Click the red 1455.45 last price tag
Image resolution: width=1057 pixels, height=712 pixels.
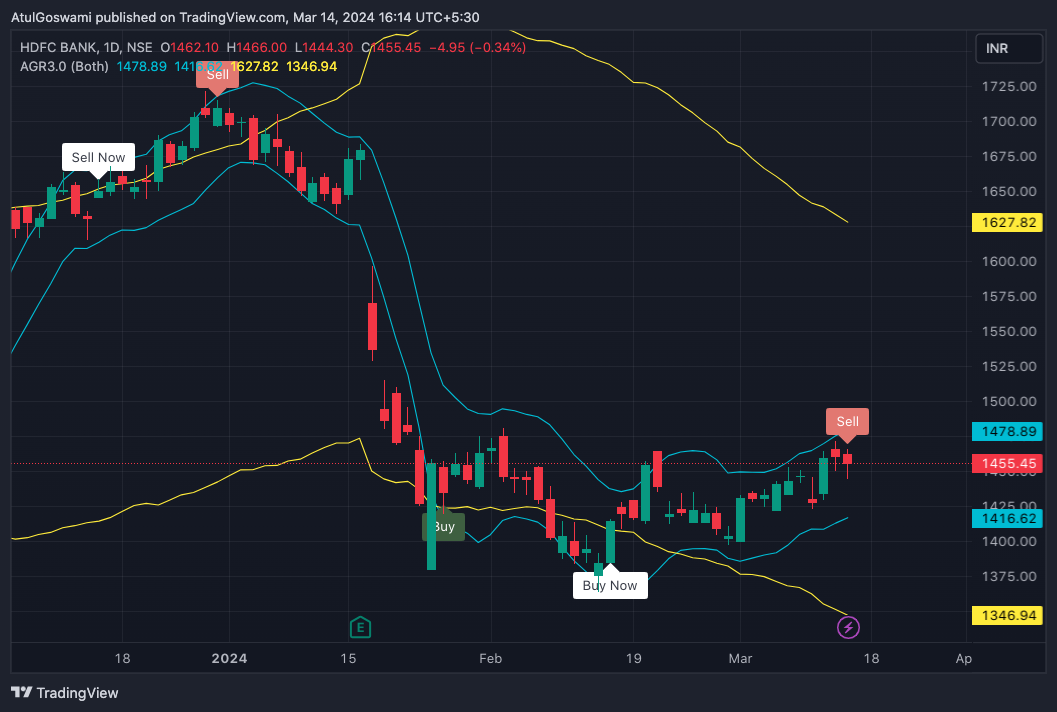coord(1007,463)
